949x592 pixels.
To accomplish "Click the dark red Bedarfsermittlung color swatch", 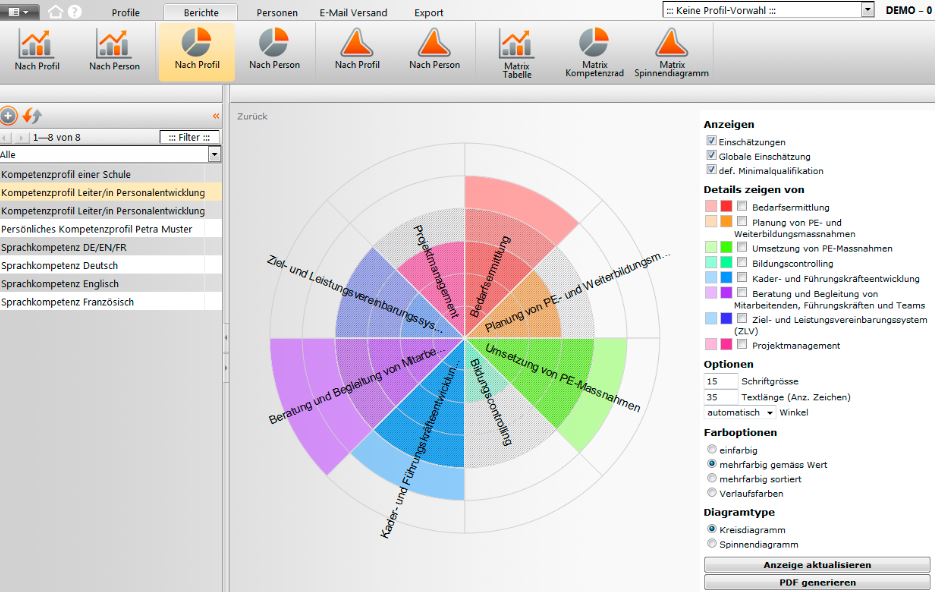I will (x=726, y=207).
